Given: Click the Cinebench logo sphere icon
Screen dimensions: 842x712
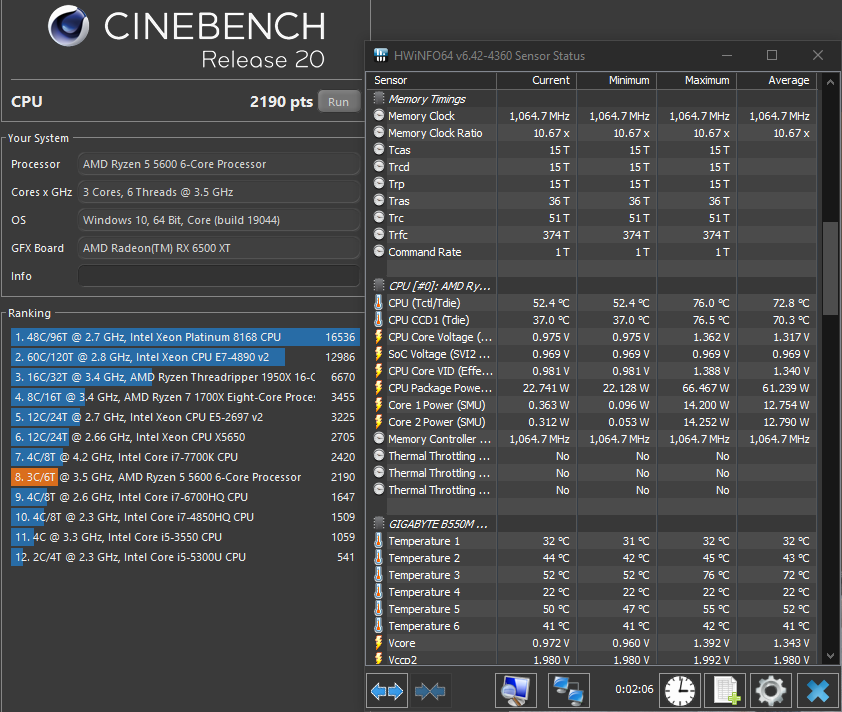Looking at the screenshot, I should pos(69,26).
